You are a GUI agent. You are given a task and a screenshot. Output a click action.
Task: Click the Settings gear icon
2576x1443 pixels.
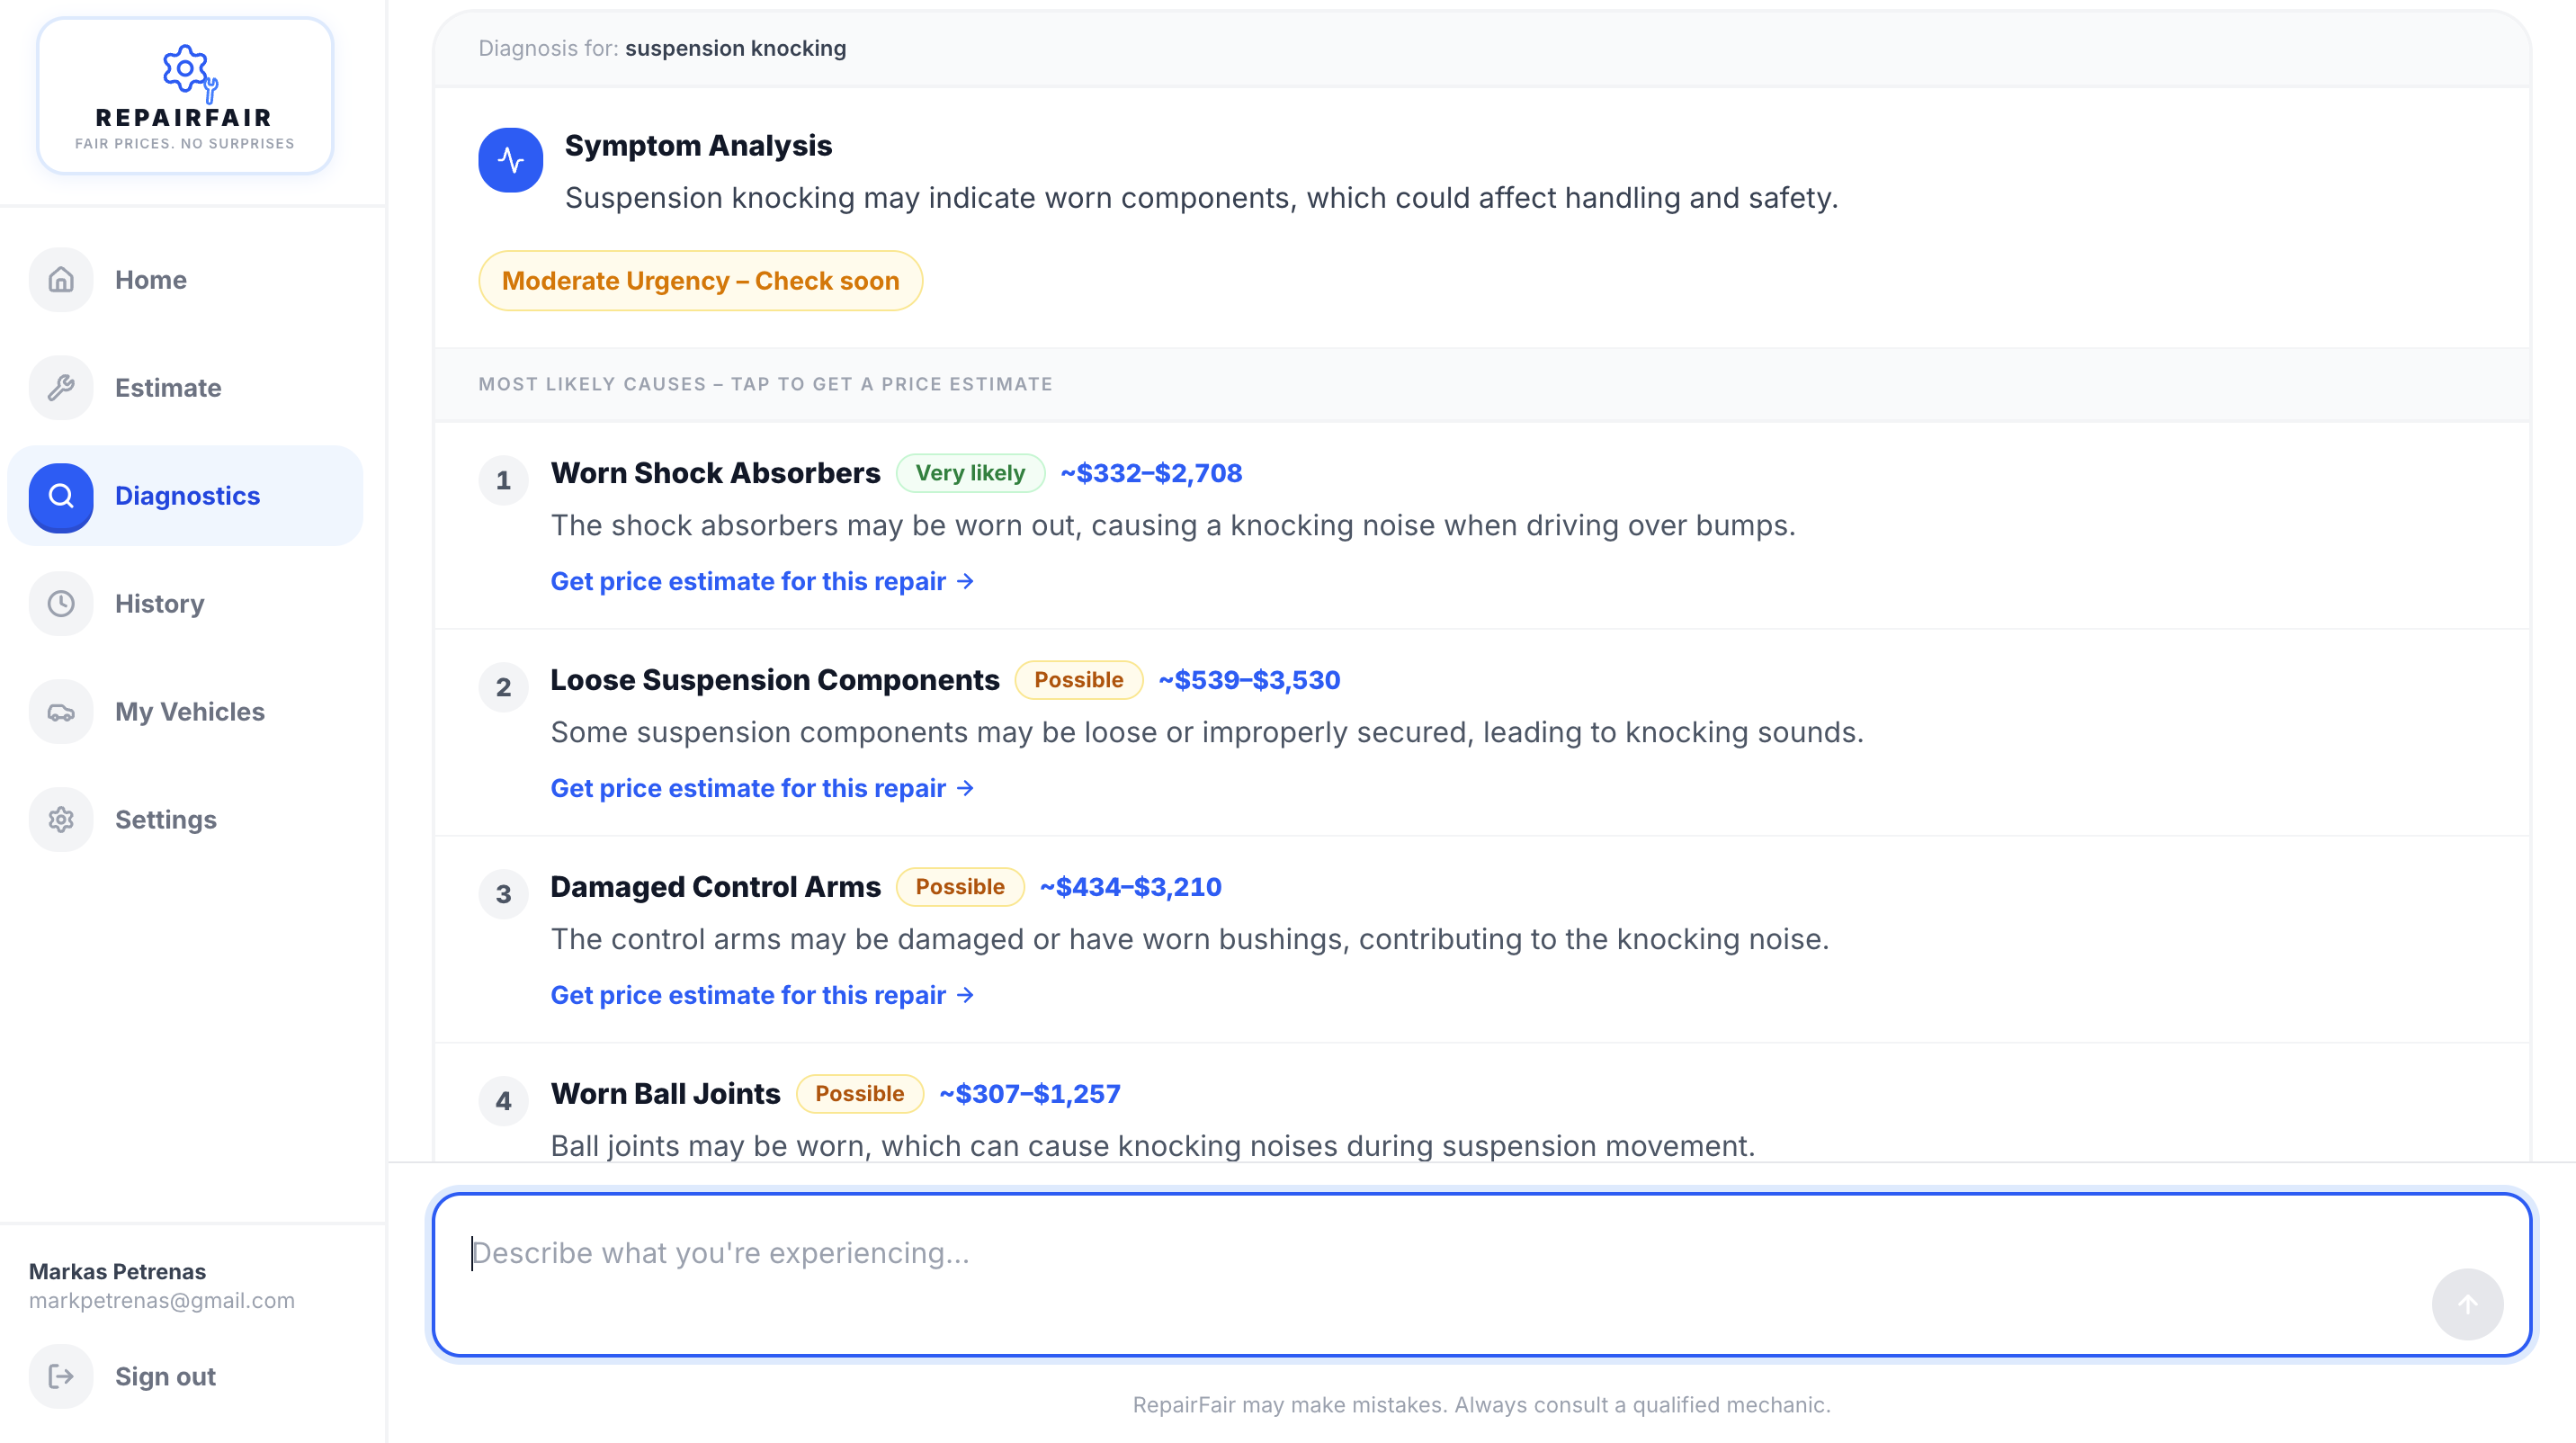click(61, 820)
